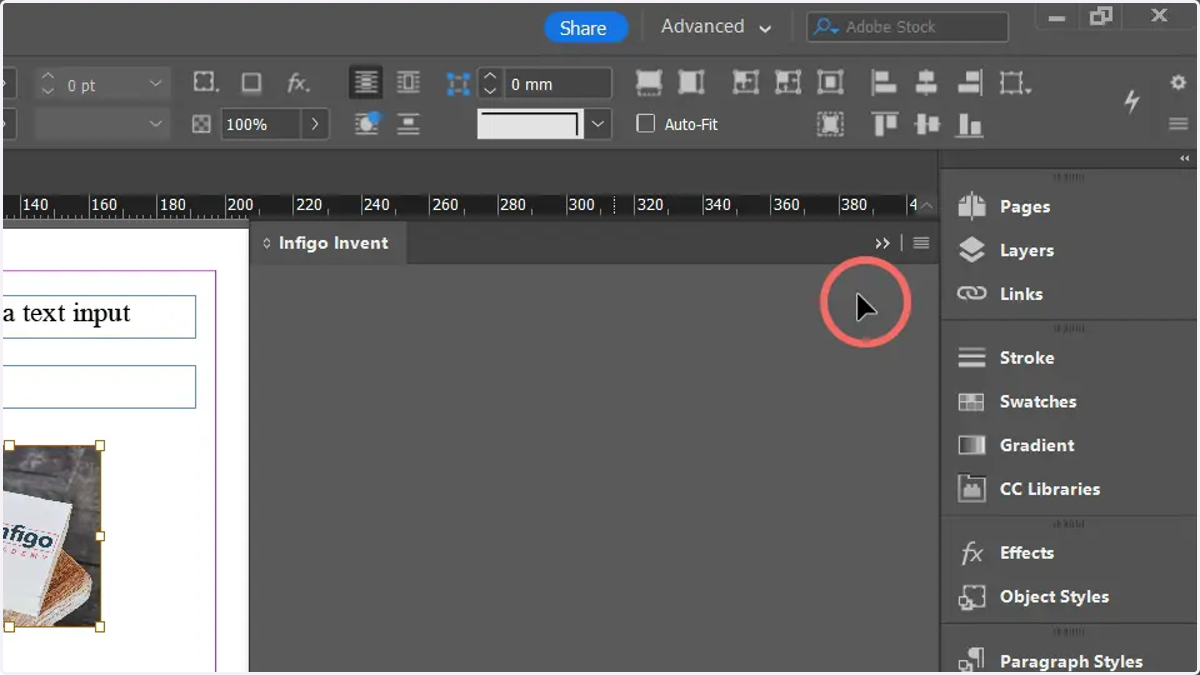1200x675 pixels.
Task: Open the opacity slider arrow
Action: click(315, 124)
